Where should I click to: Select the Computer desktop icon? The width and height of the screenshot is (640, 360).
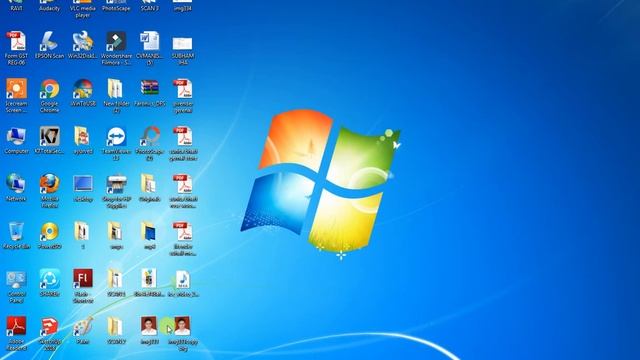[16, 136]
